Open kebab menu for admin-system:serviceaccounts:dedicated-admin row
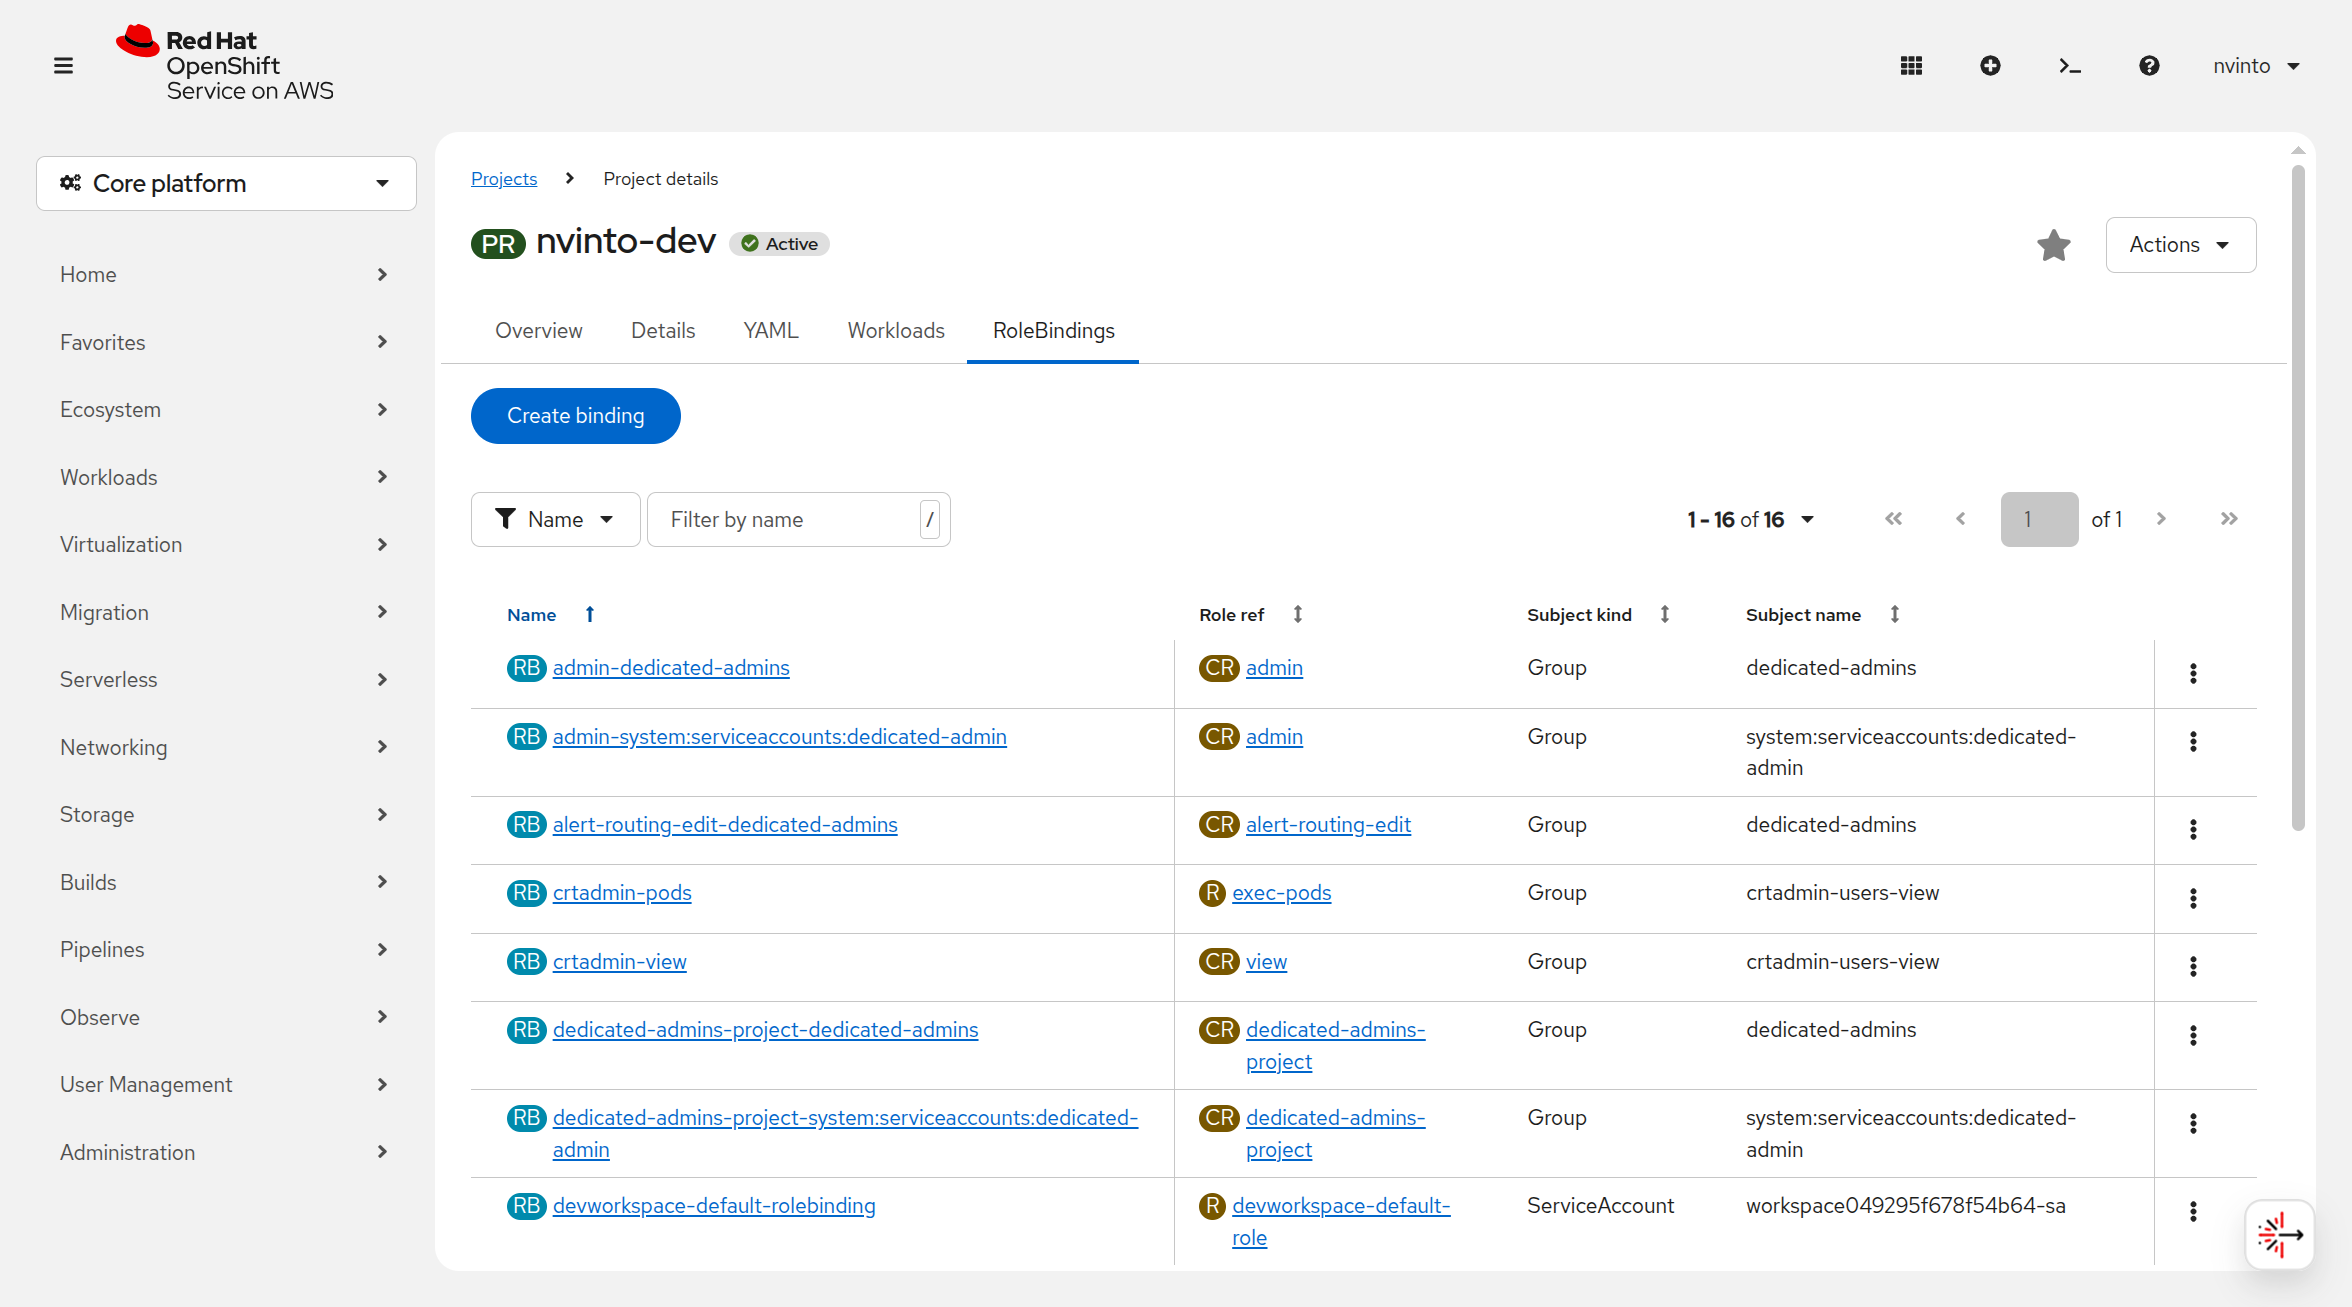Viewport: 2352px width, 1307px height. pos(2193,741)
